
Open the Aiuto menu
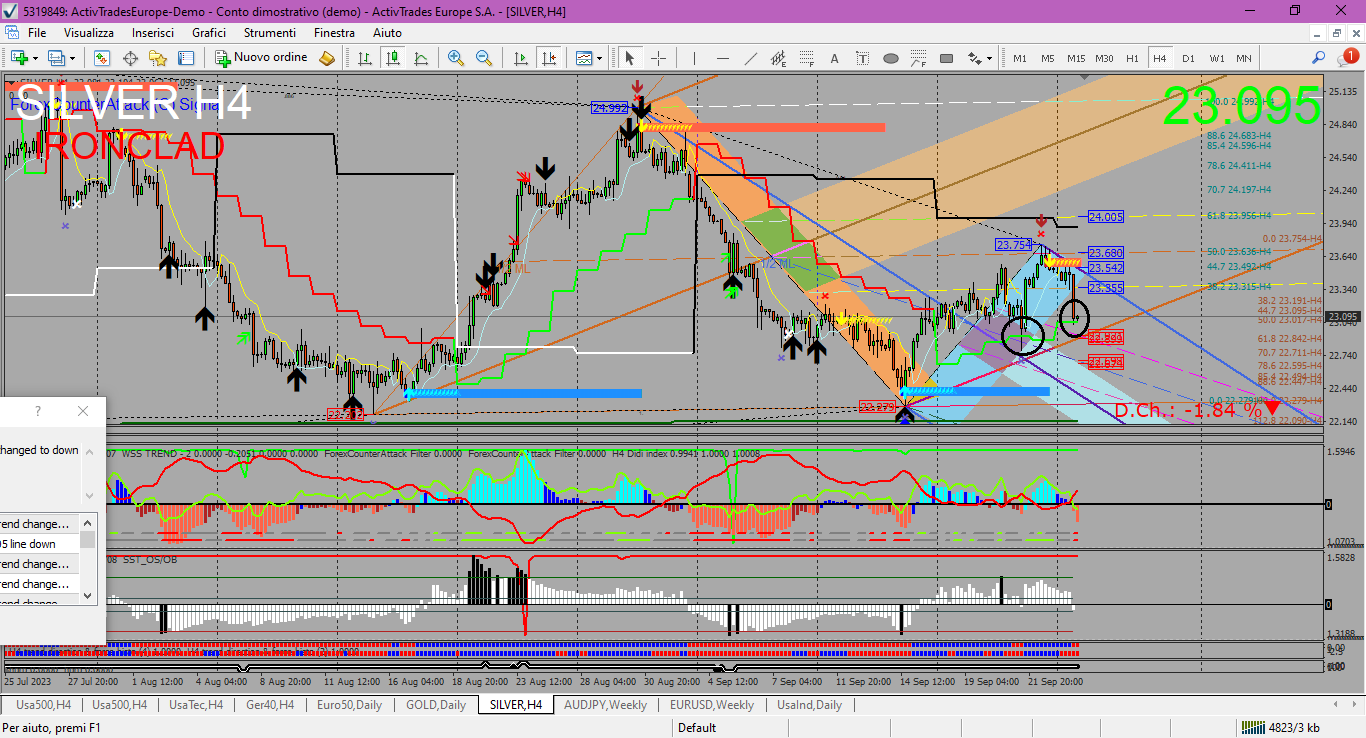387,33
